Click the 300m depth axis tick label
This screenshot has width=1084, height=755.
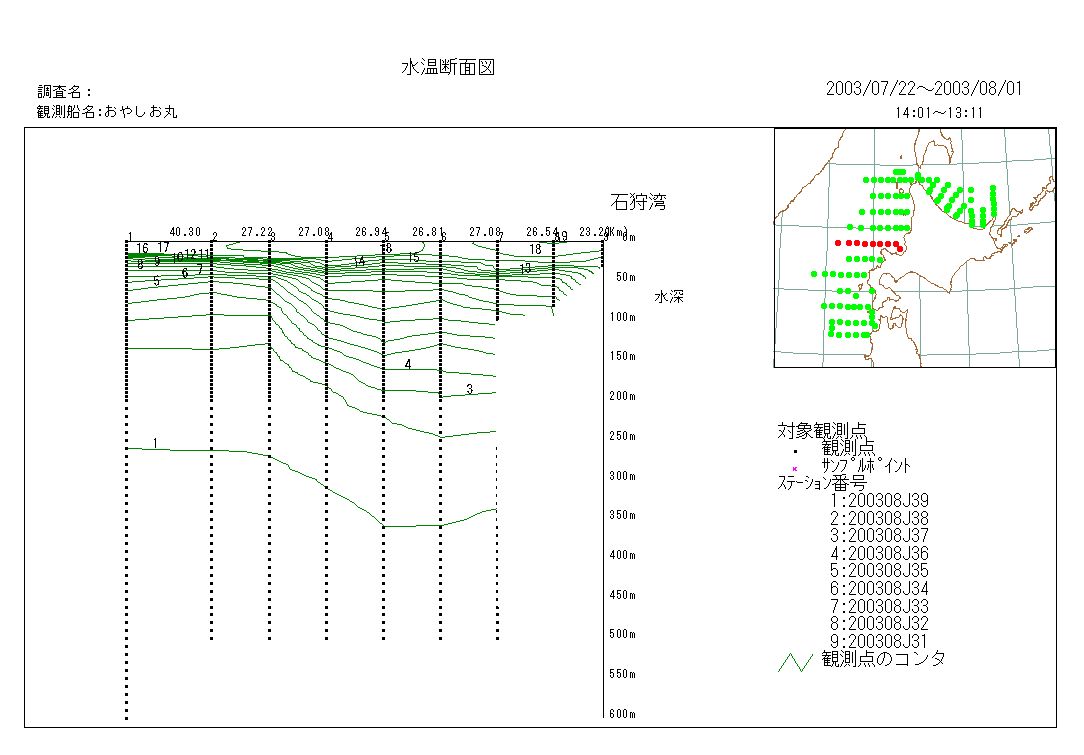pos(623,476)
